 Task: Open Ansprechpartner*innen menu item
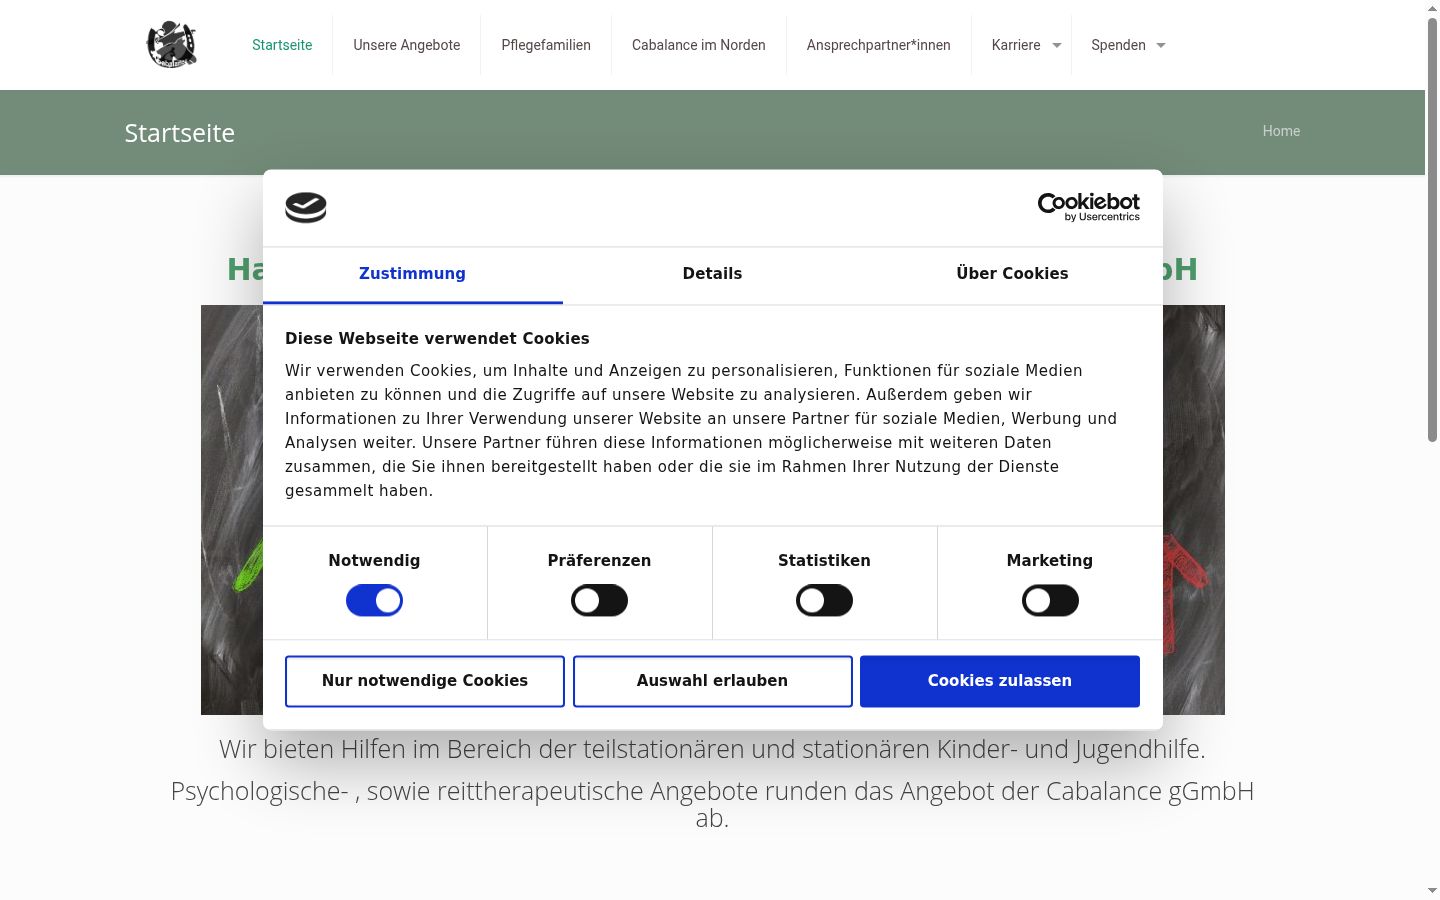point(879,45)
